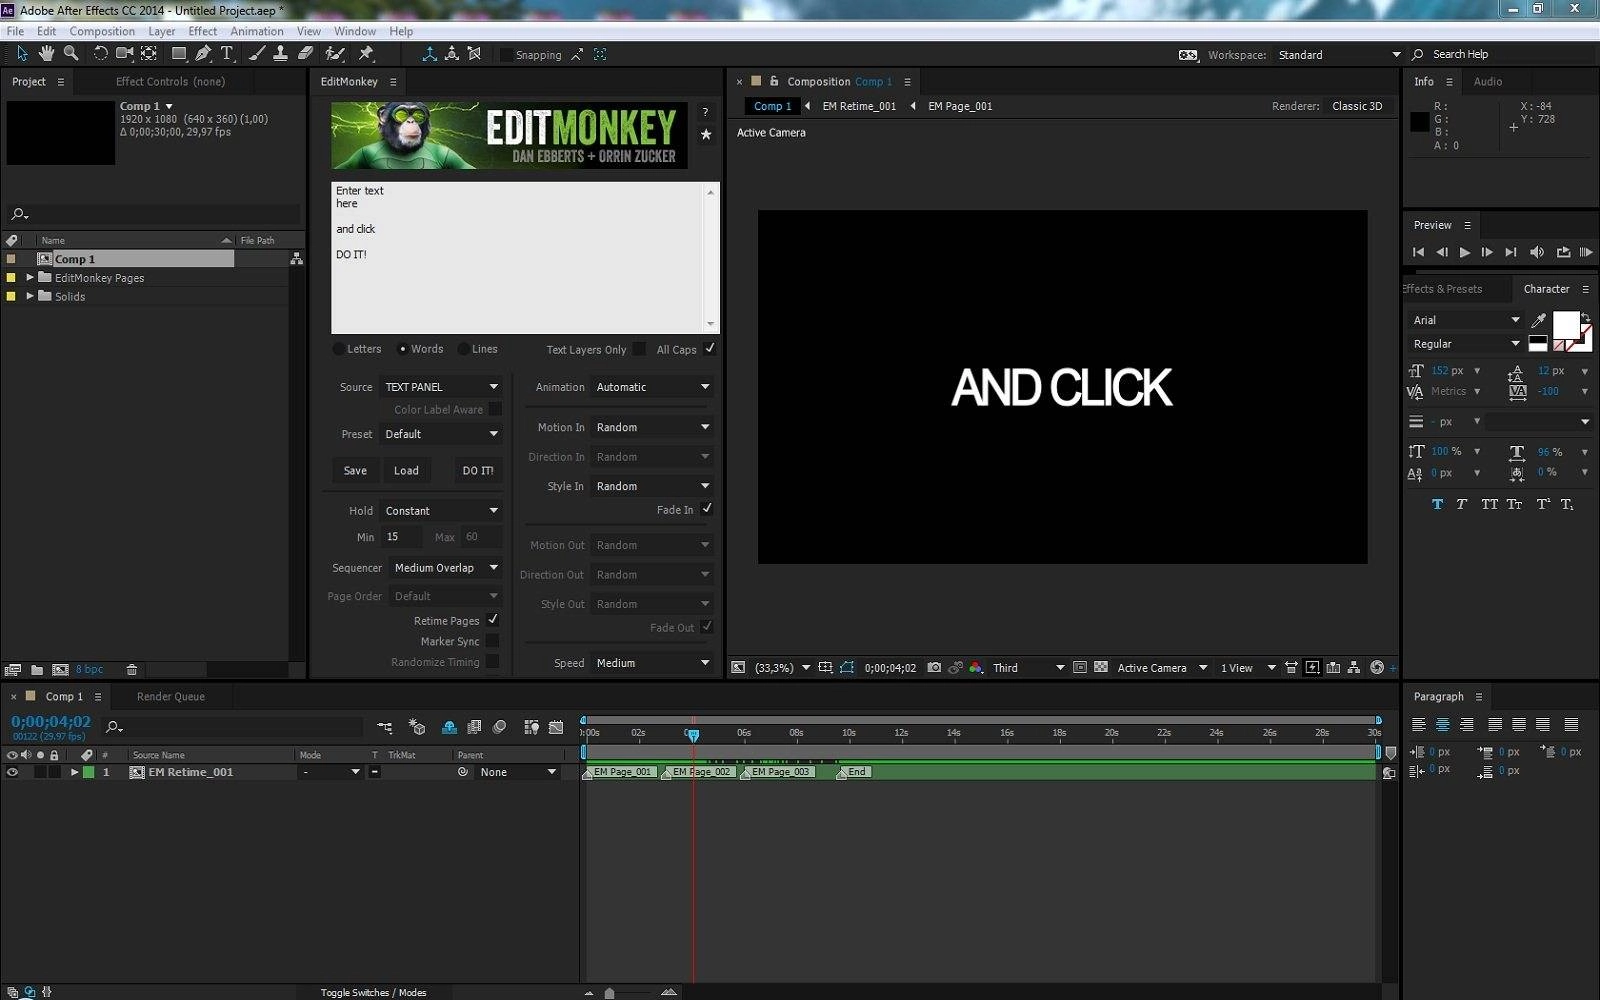
Task: Click the DO IT! button
Action: pos(478,470)
